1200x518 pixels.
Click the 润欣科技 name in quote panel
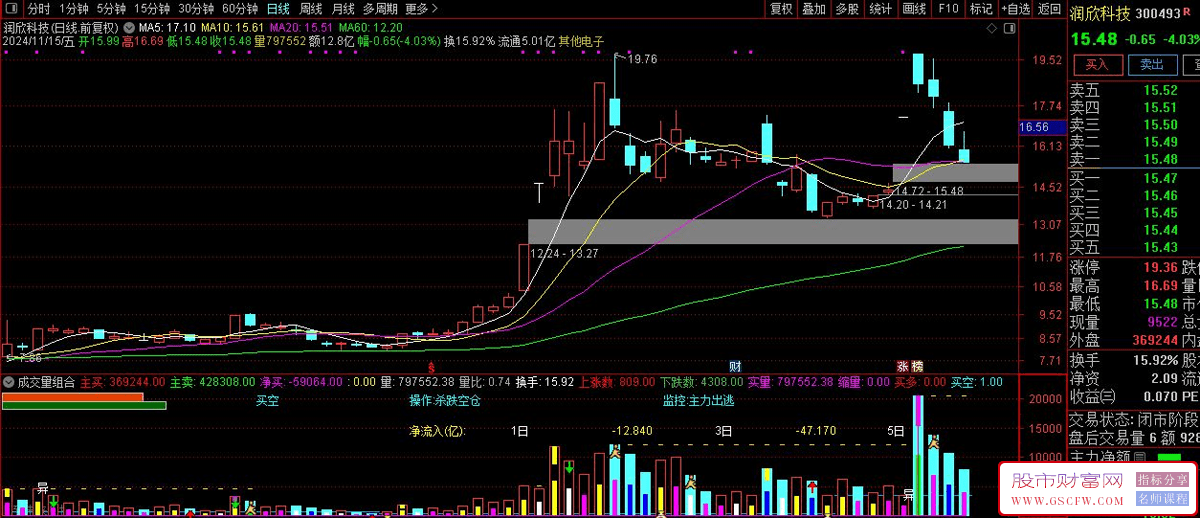(x=1101, y=13)
